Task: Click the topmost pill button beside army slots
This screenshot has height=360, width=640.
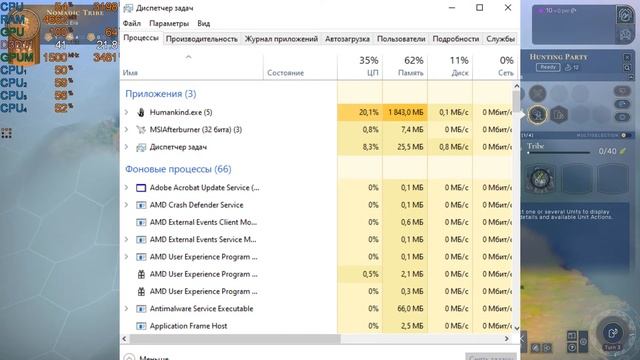Action: [x=622, y=91]
